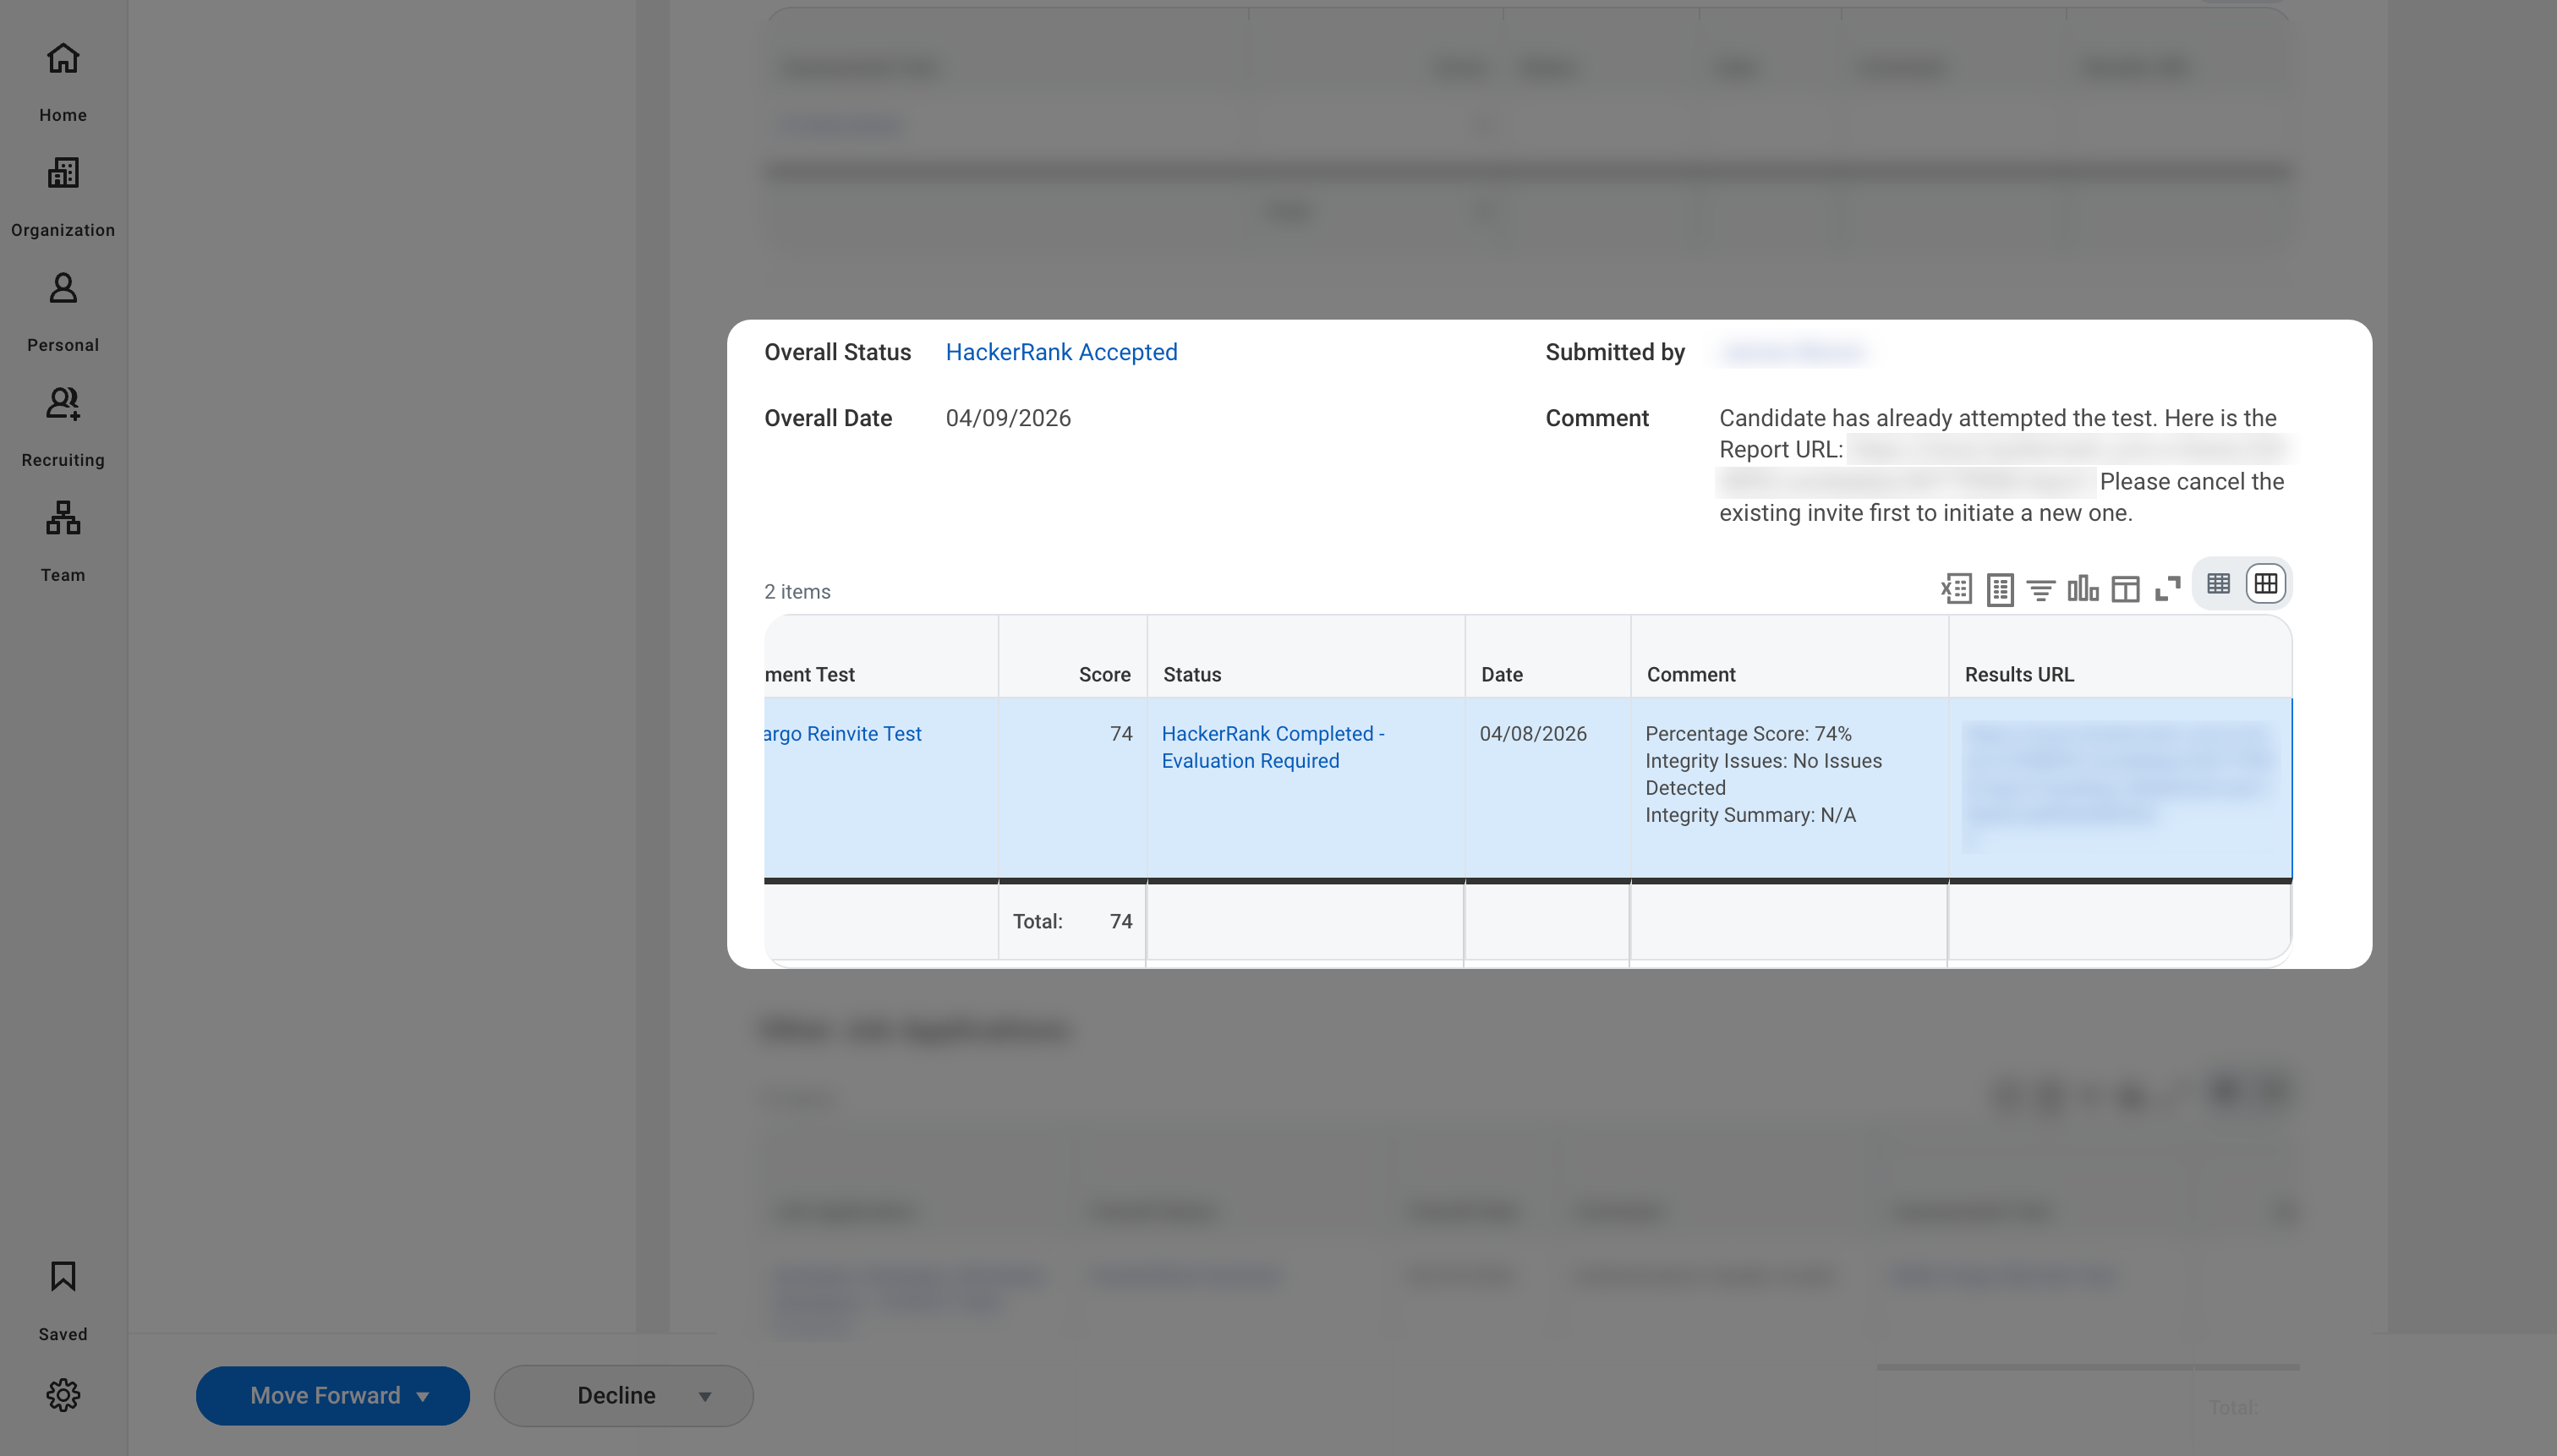Open the column layout preferences icon

2125,589
